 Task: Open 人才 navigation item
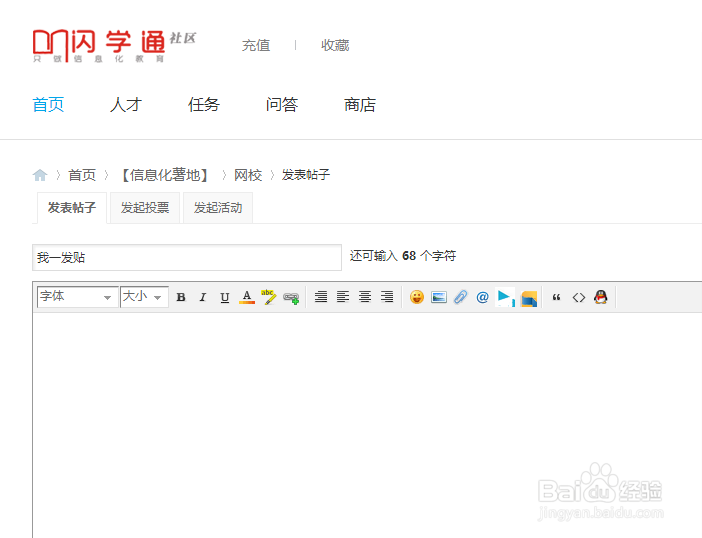(126, 105)
